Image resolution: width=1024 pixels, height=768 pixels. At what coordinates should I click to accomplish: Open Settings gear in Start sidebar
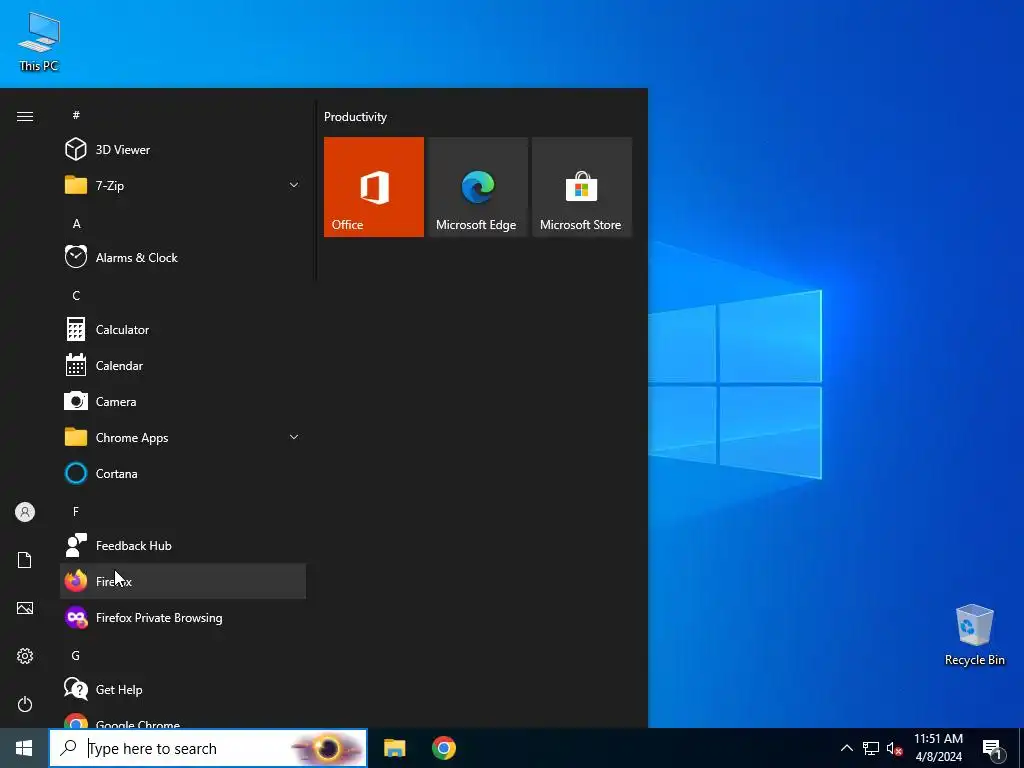pos(25,656)
